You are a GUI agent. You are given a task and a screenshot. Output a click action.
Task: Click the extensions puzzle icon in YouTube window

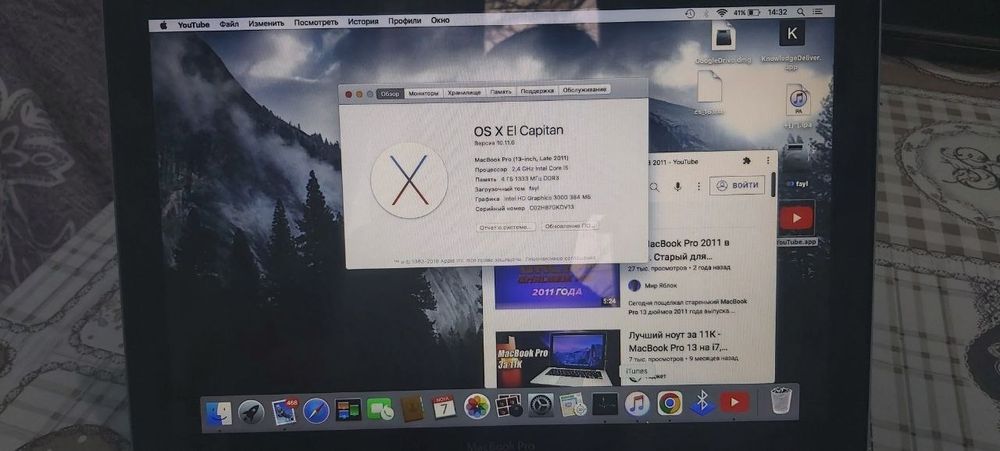tap(746, 161)
